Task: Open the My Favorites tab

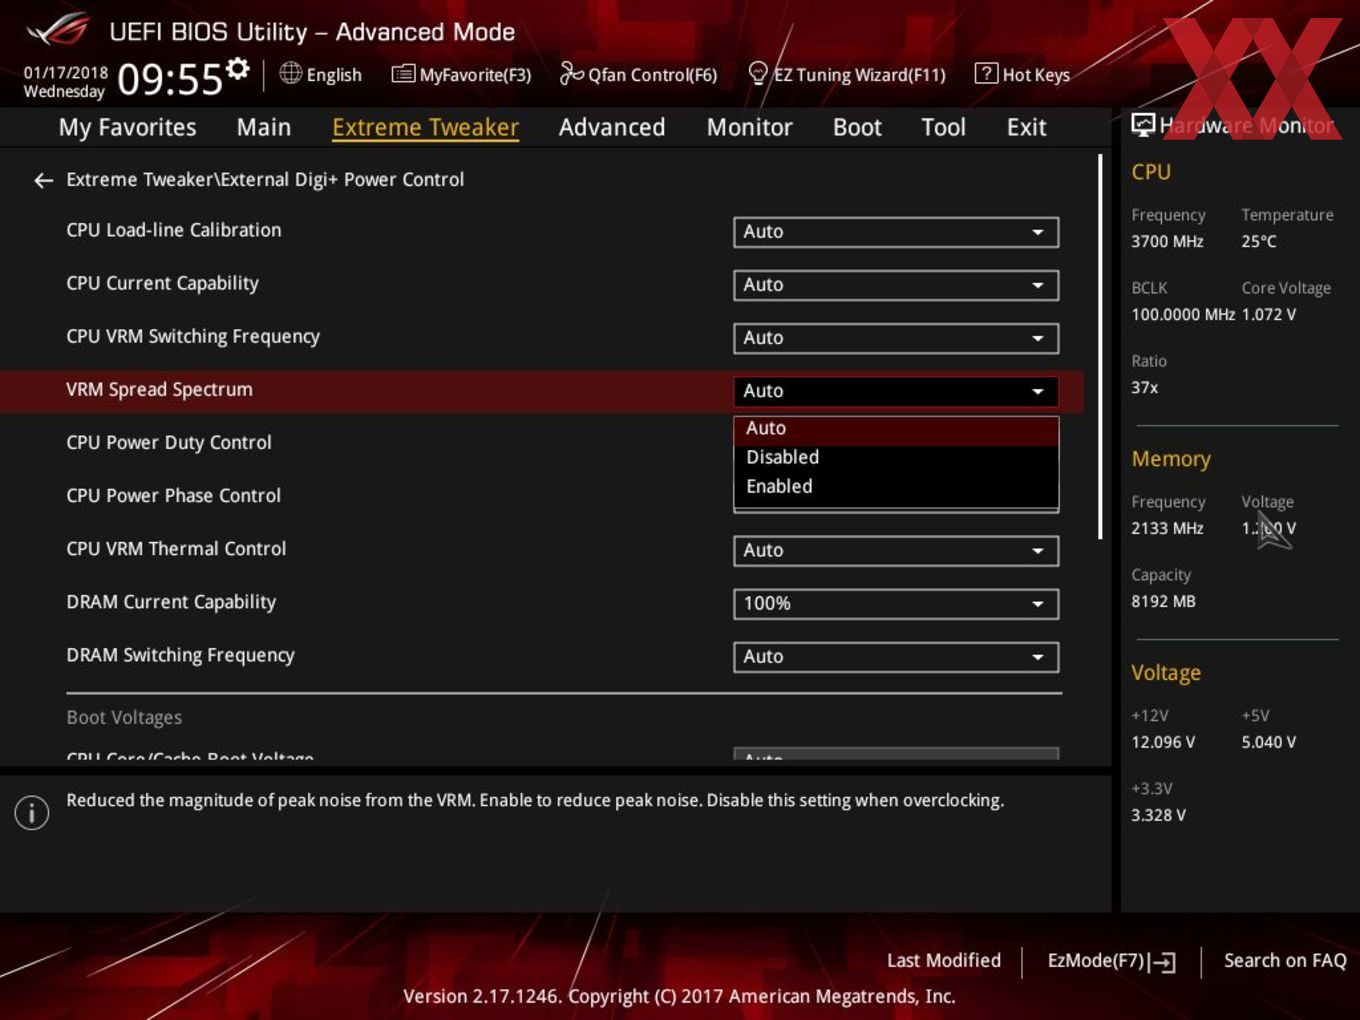Action: click(x=128, y=127)
